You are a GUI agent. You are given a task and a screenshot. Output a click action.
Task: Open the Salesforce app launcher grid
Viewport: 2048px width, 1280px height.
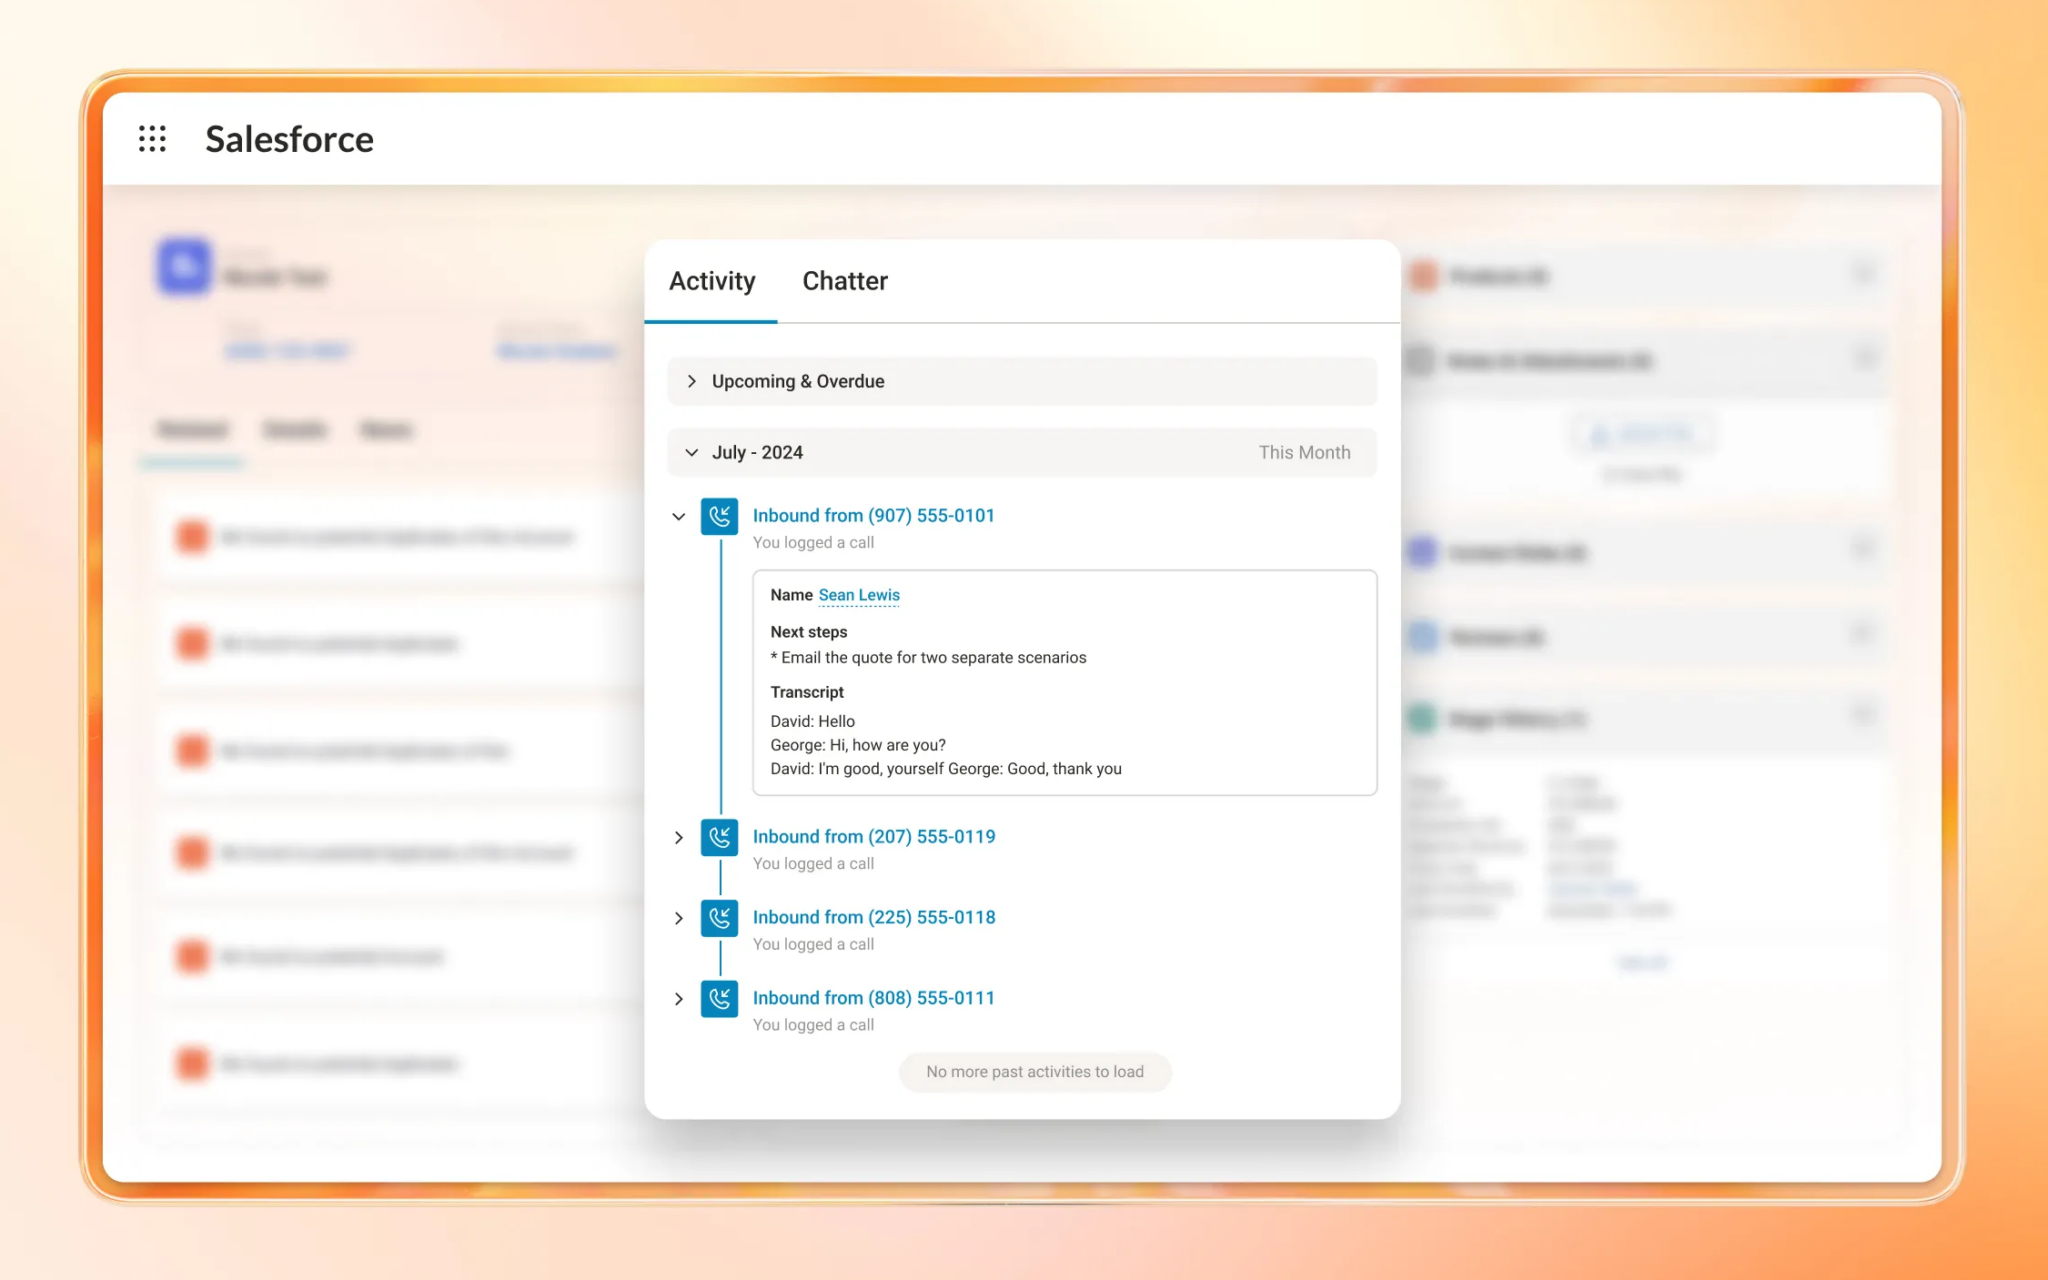click(x=152, y=139)
